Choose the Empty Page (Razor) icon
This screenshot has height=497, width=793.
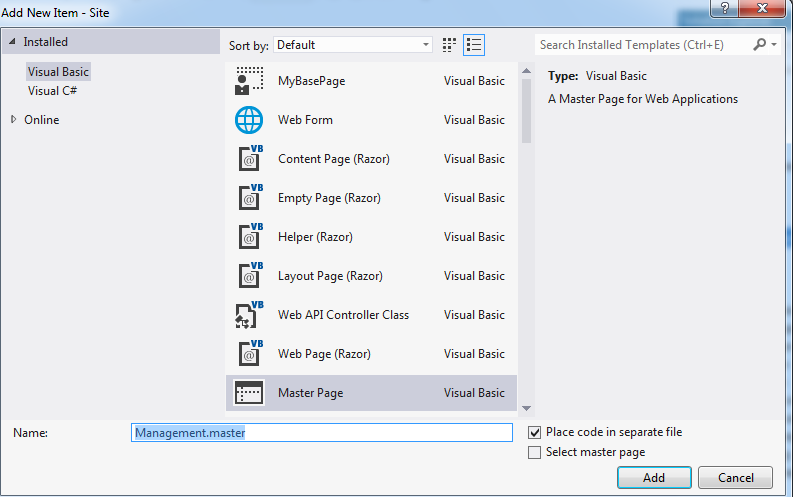249,198
